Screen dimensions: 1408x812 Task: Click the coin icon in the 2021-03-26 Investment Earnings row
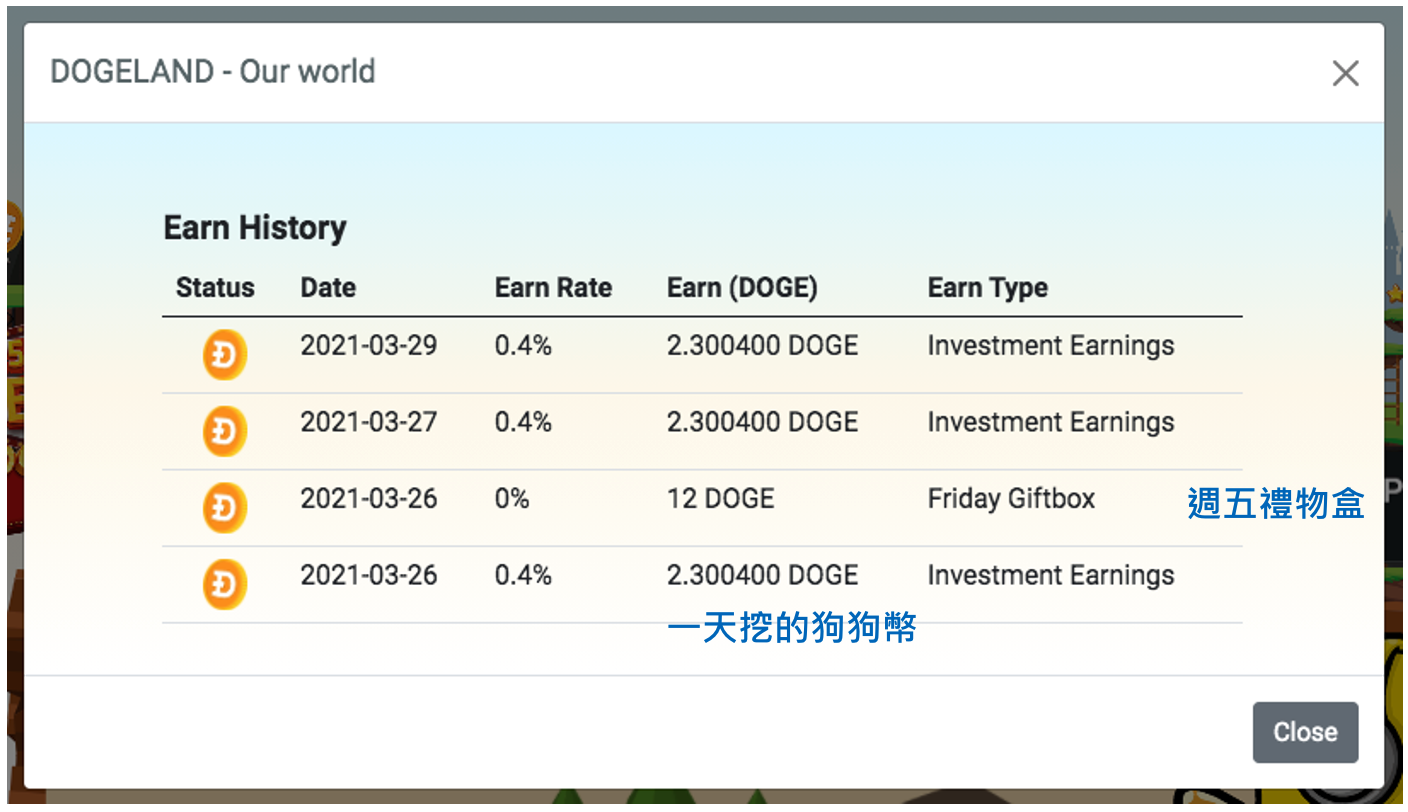(225, 585)
